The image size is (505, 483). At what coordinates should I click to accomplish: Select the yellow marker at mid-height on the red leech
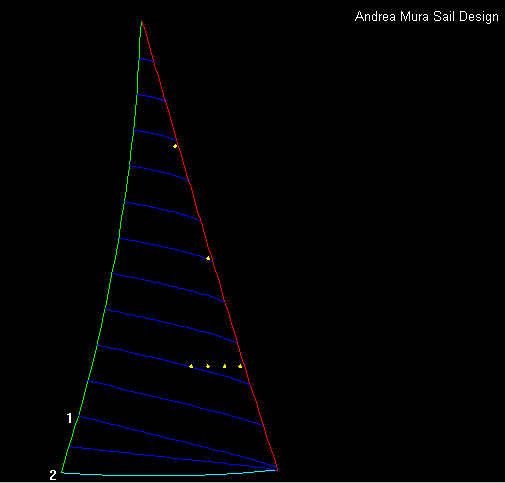pos(208,258)
